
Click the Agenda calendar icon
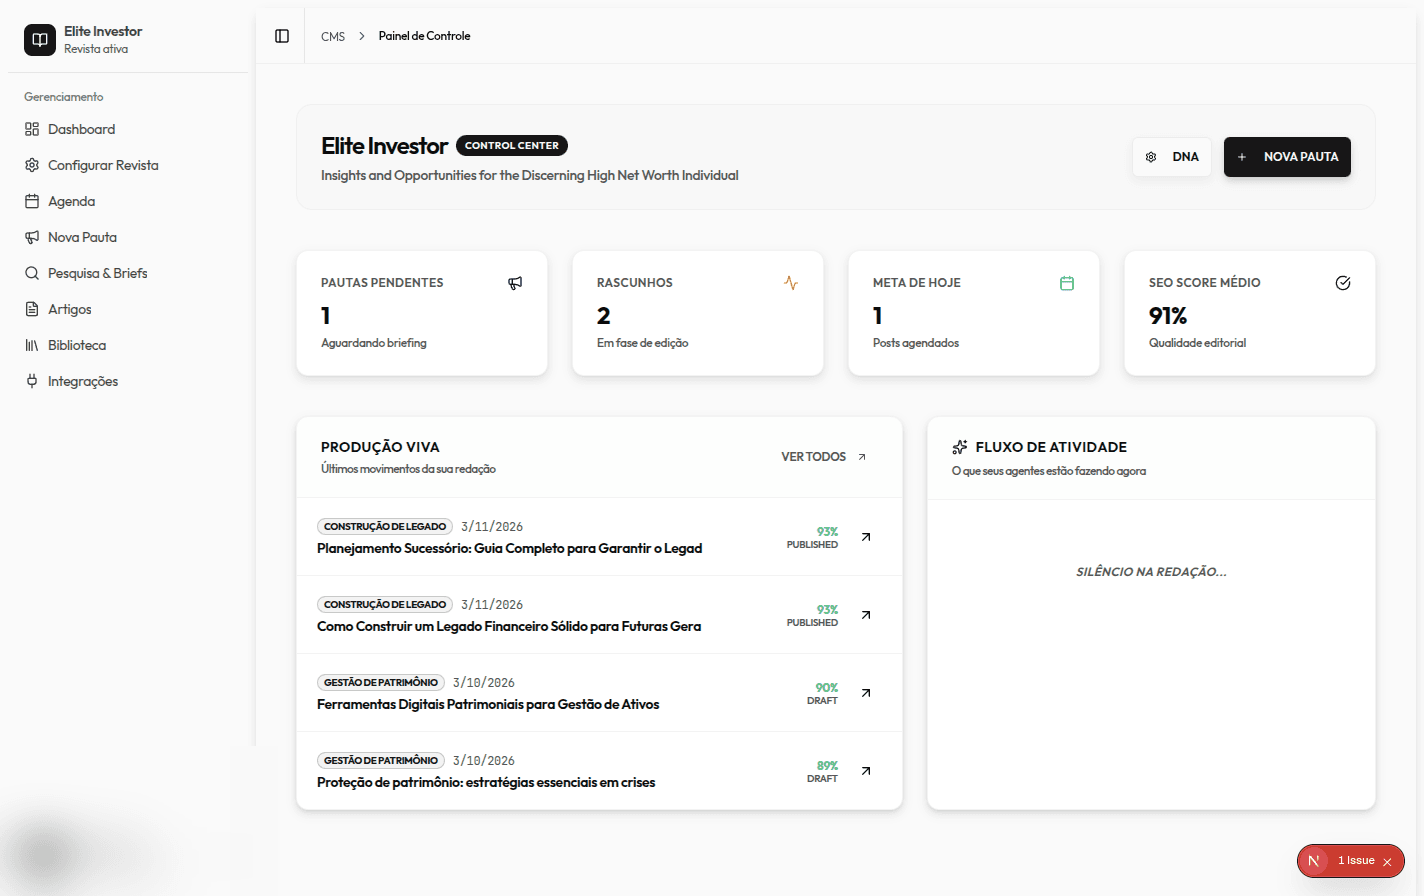[x=32, y=201]
